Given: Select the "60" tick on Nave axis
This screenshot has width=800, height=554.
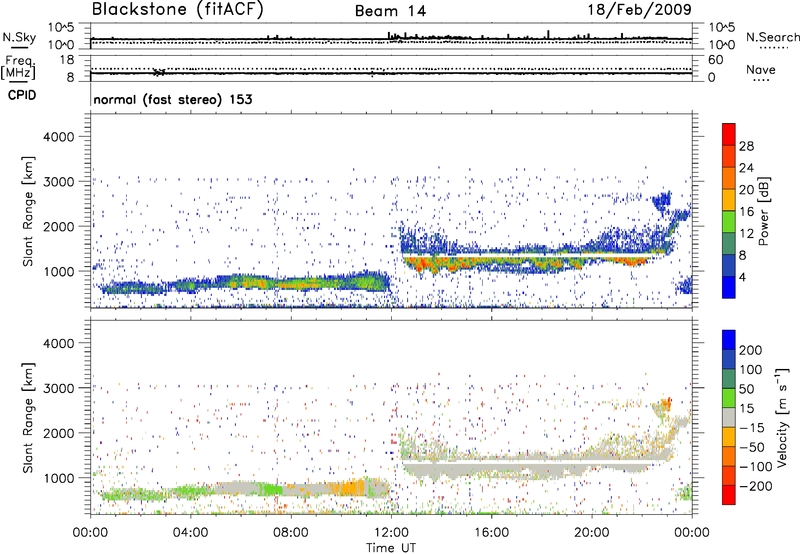Looking at the screenshot, I should (x=715, y=60).
